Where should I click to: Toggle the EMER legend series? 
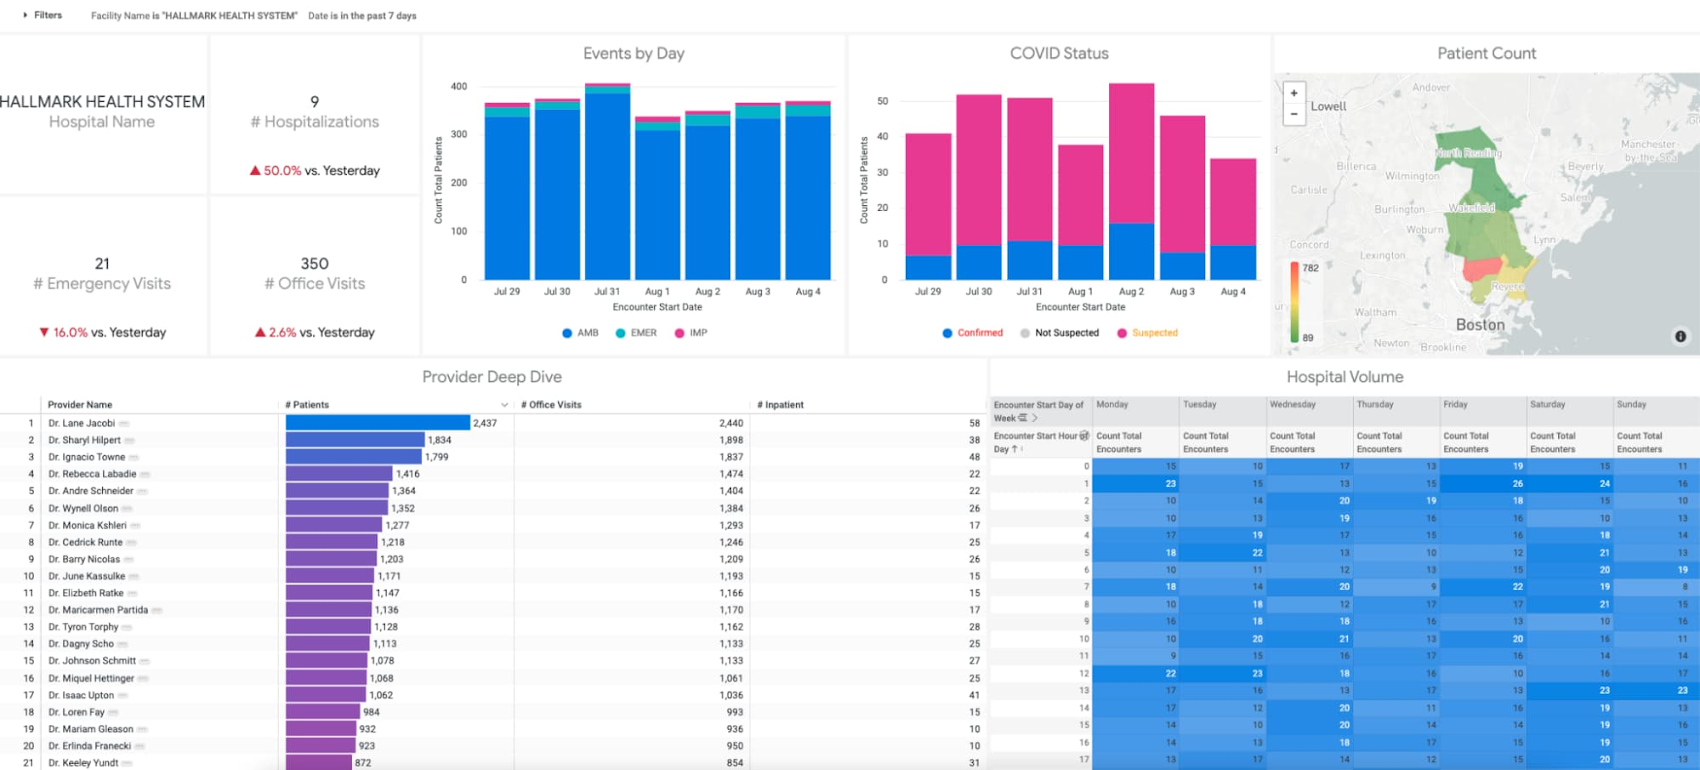(x=636, y=333)
